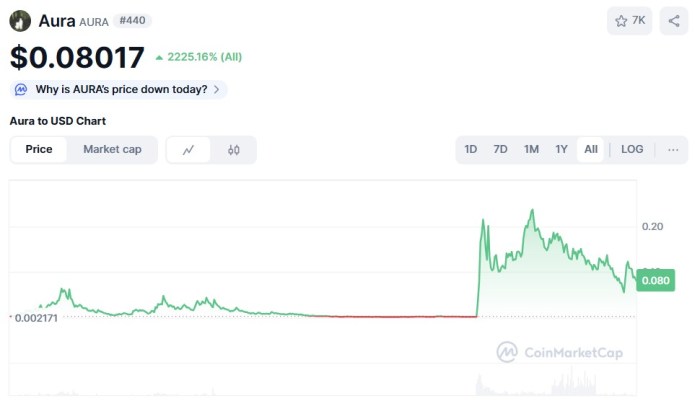Toggle the LOG scale option
The height and width of the screenshot is (401, 700).
click(632, 150)
